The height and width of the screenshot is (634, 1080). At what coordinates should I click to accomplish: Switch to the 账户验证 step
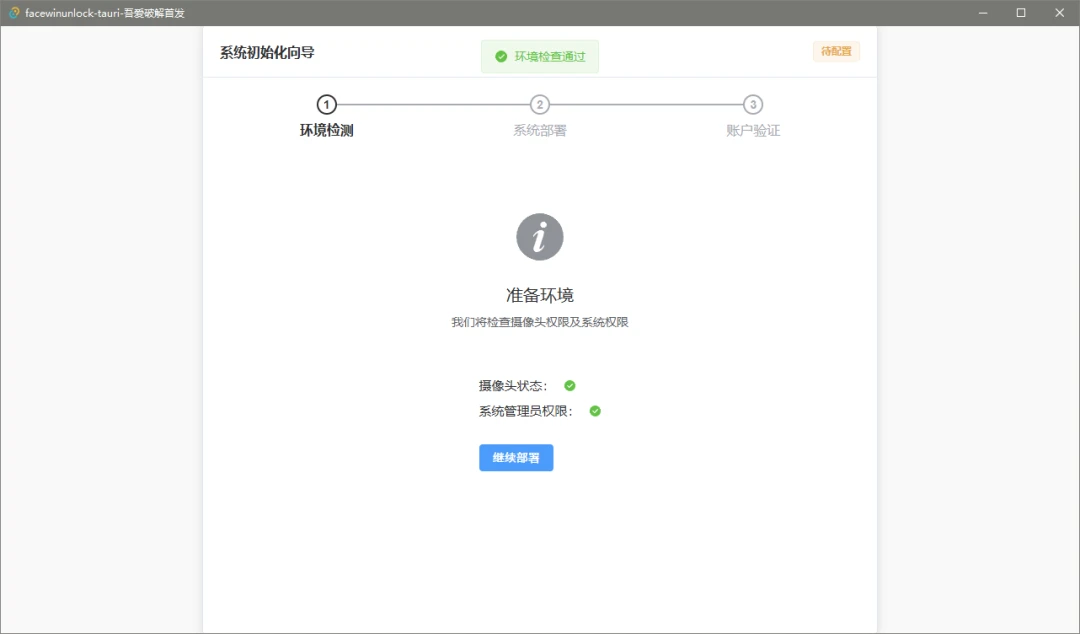[752, 129]
